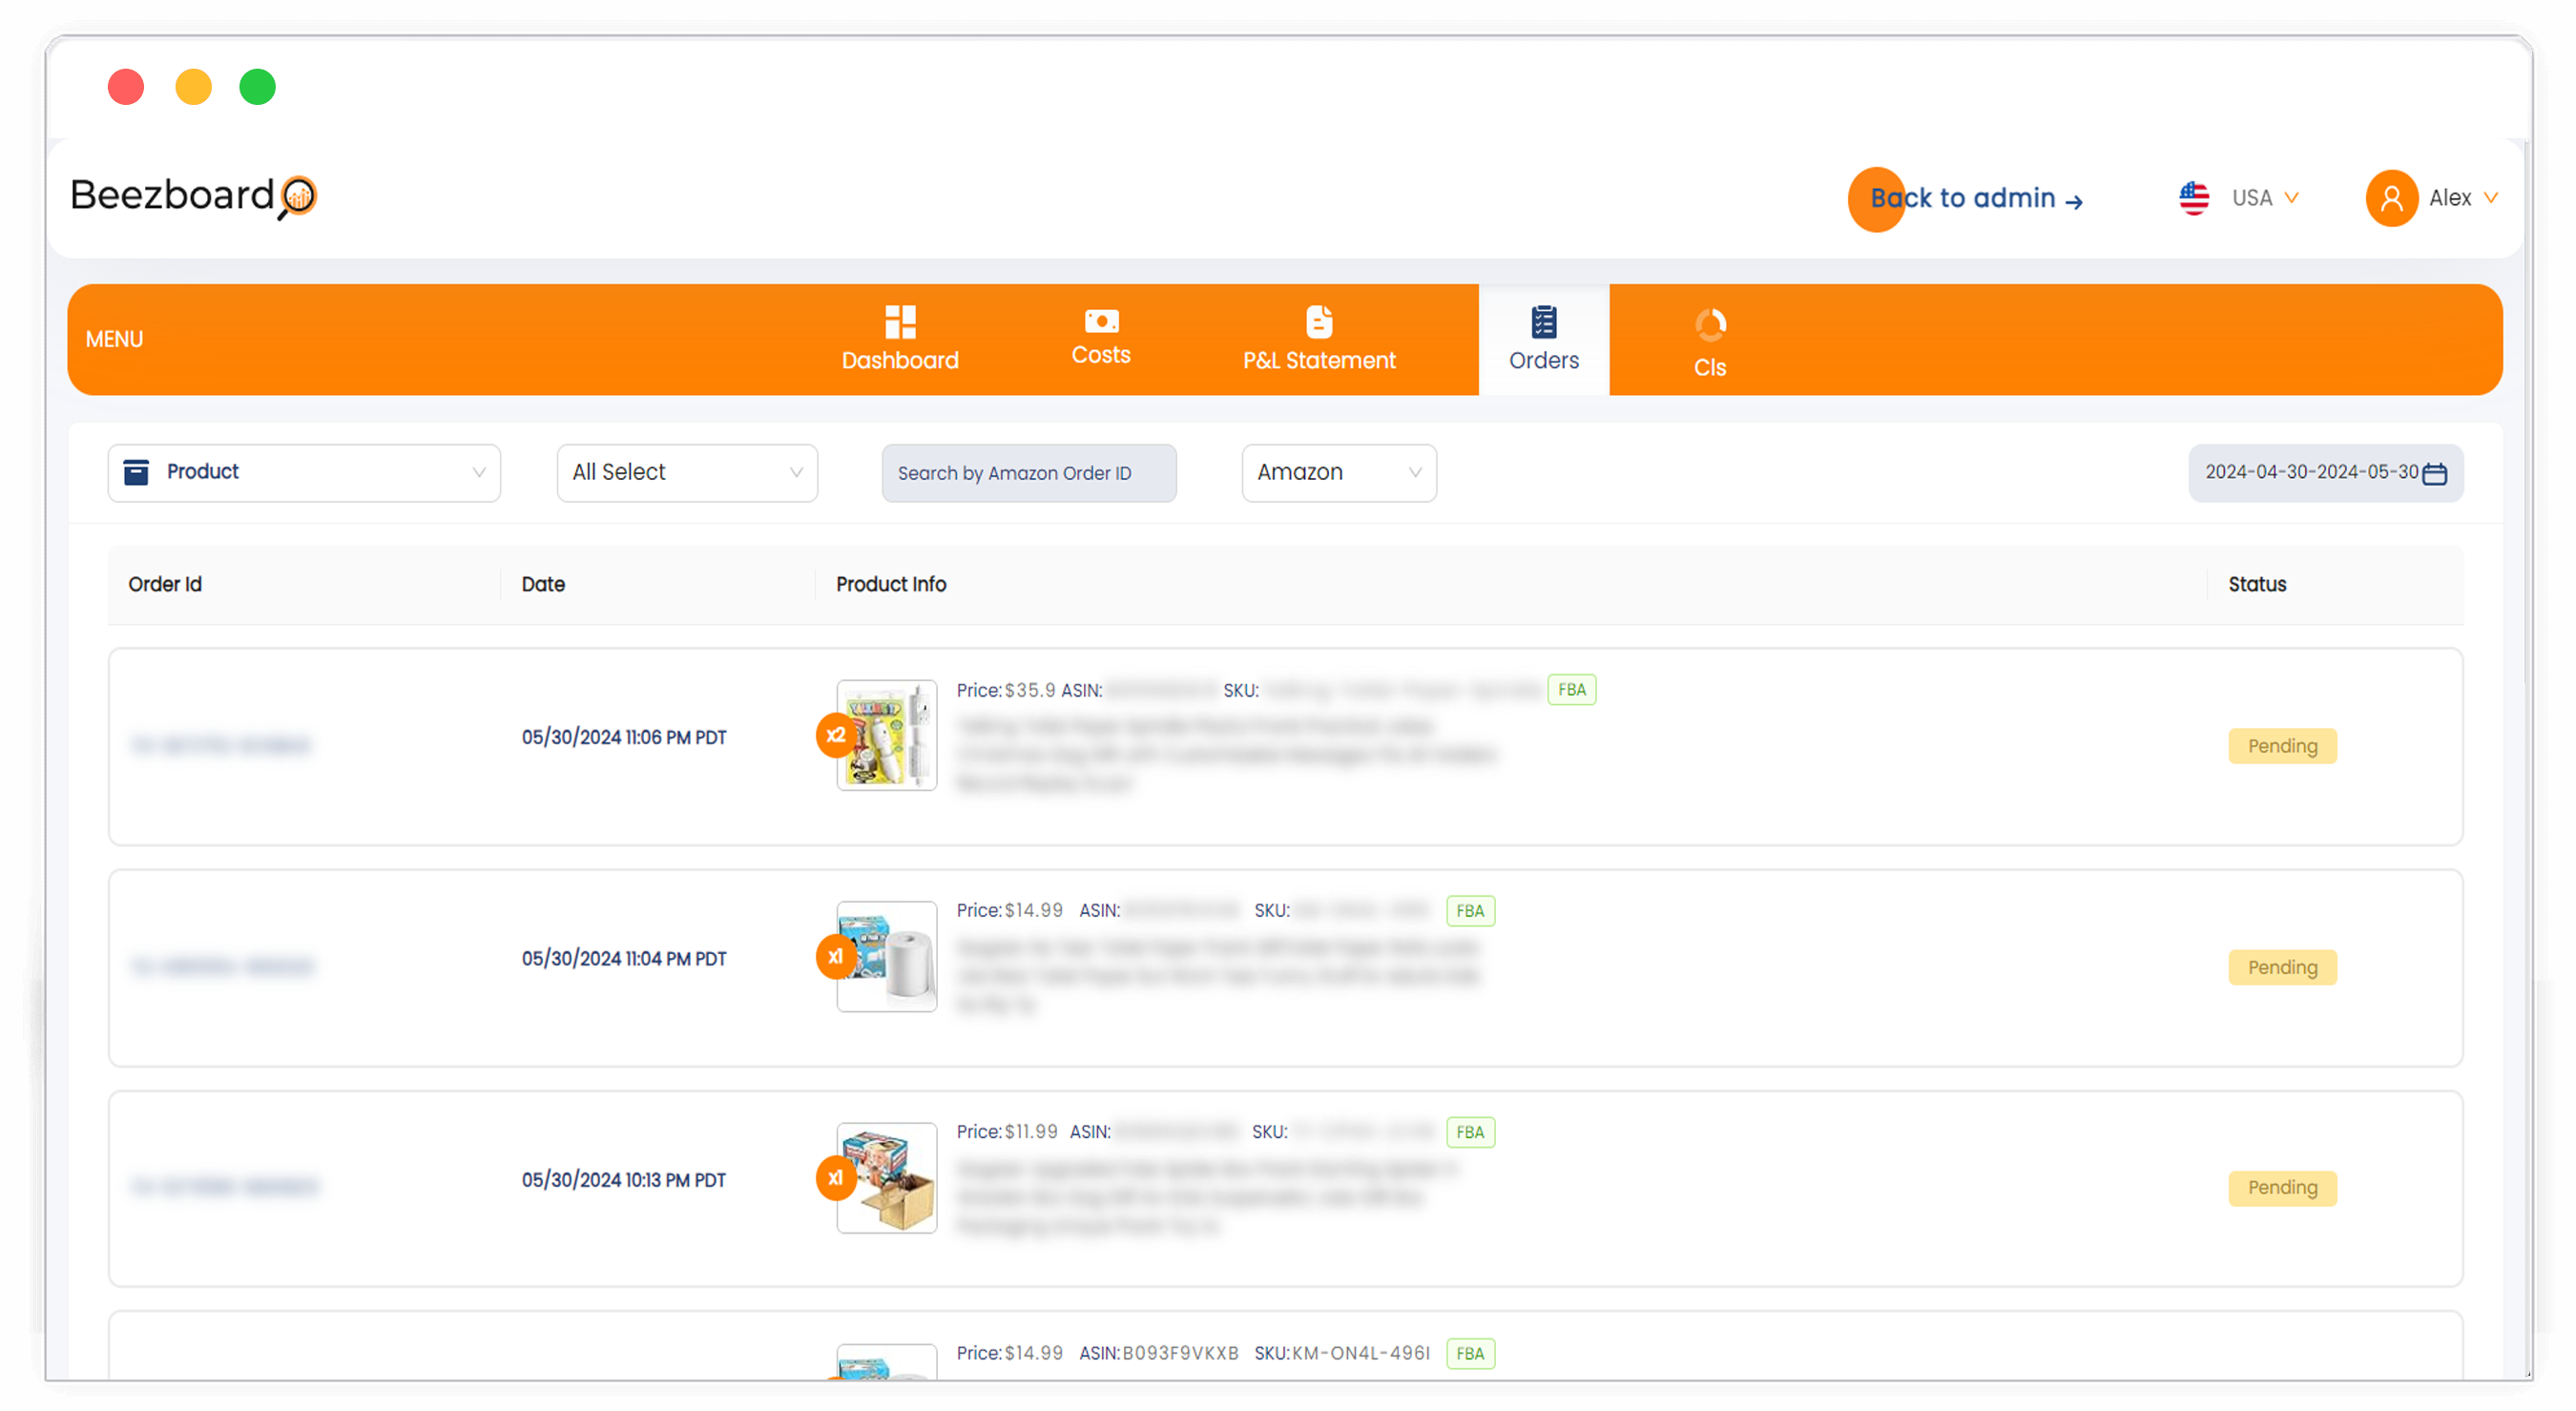The width and height of the screenshot is (2576, 1411).
Task: Click the Product archive box icon
Action: tap(136, 472)
